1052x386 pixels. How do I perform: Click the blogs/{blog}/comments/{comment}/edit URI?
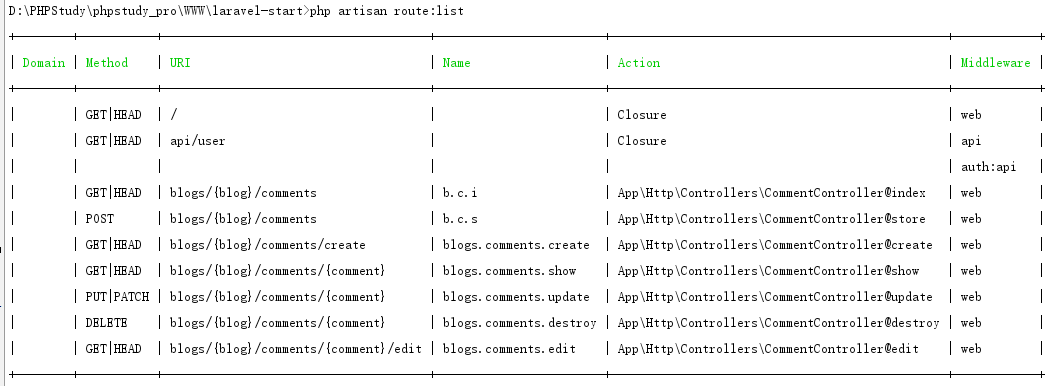click(x=296, y=349)
